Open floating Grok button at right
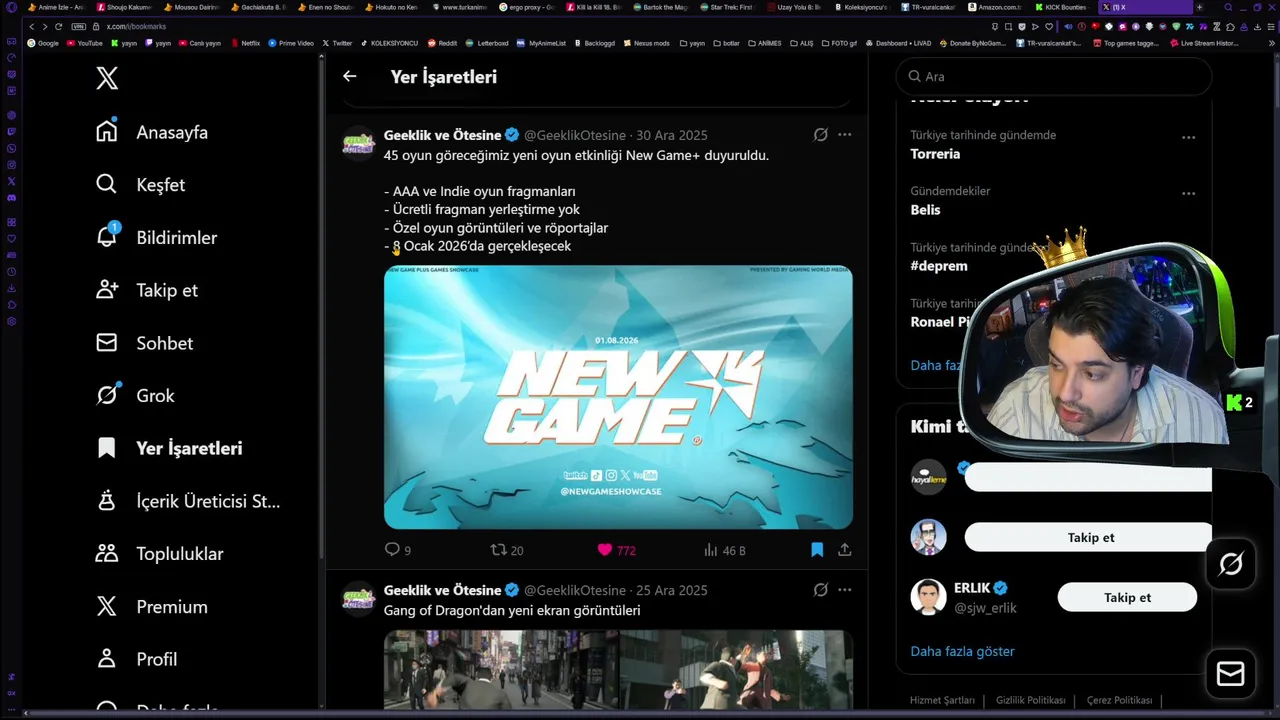The image size is (1280, 720). [1231, 564]
